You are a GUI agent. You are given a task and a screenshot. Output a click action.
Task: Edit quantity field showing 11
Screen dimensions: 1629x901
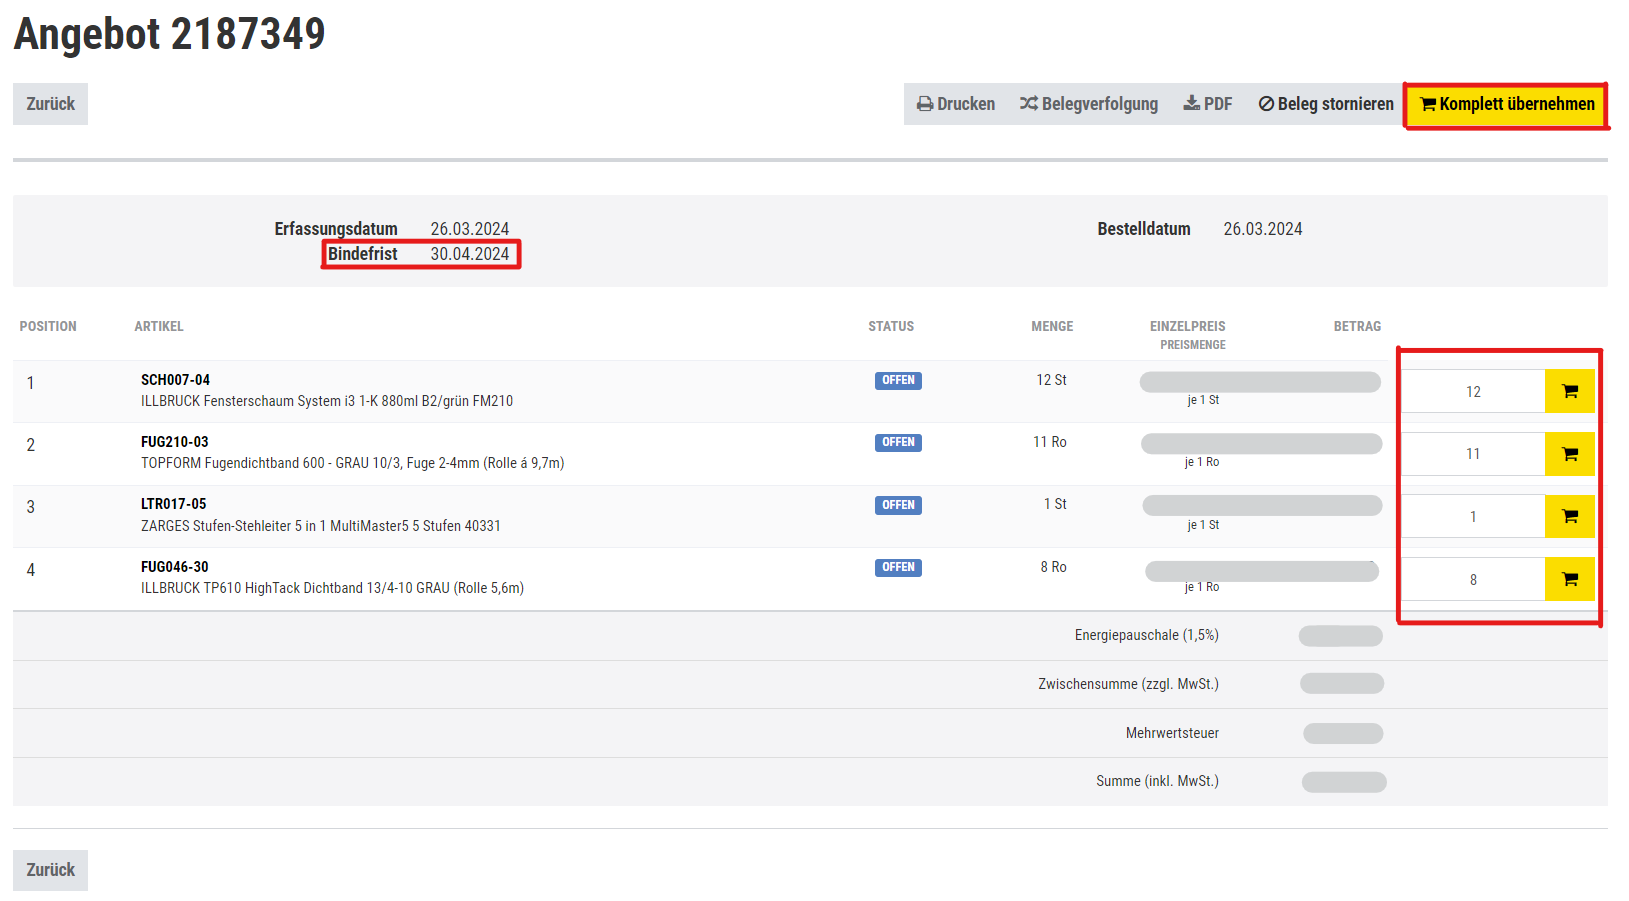(1472, 454)
